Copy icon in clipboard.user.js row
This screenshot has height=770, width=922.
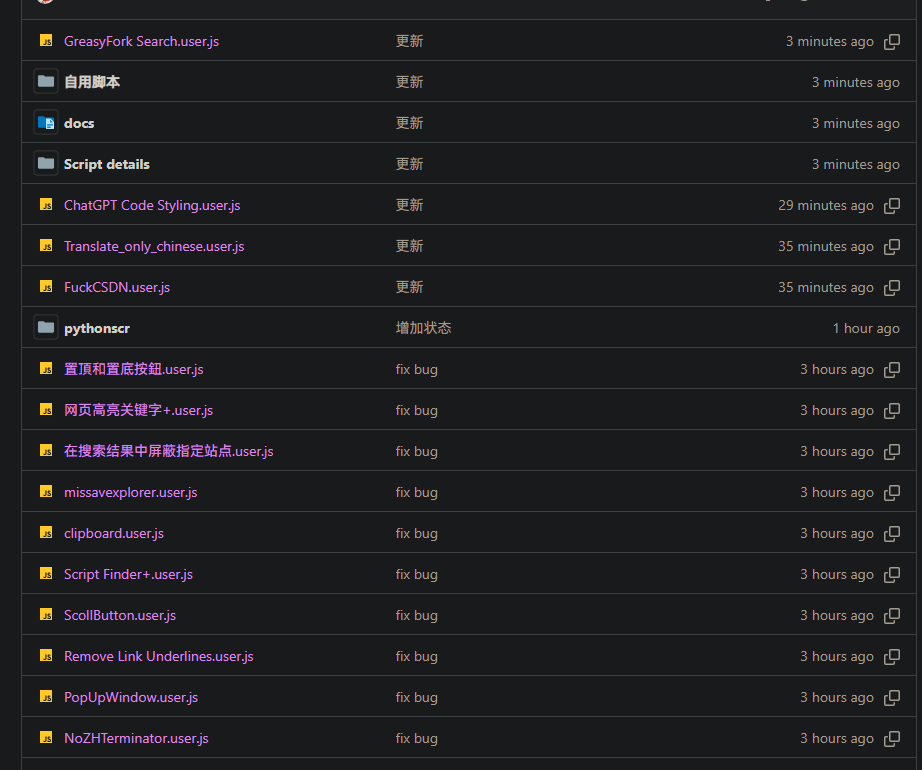[x=891, y=534]
